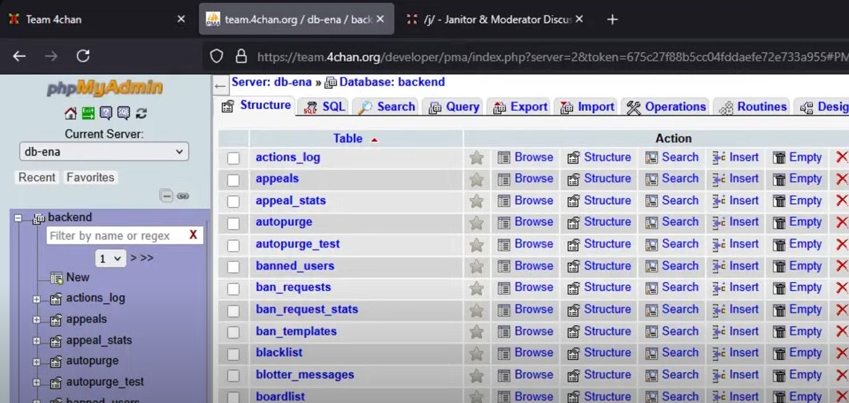Go back using the browser back arrow

click(19, 56)
